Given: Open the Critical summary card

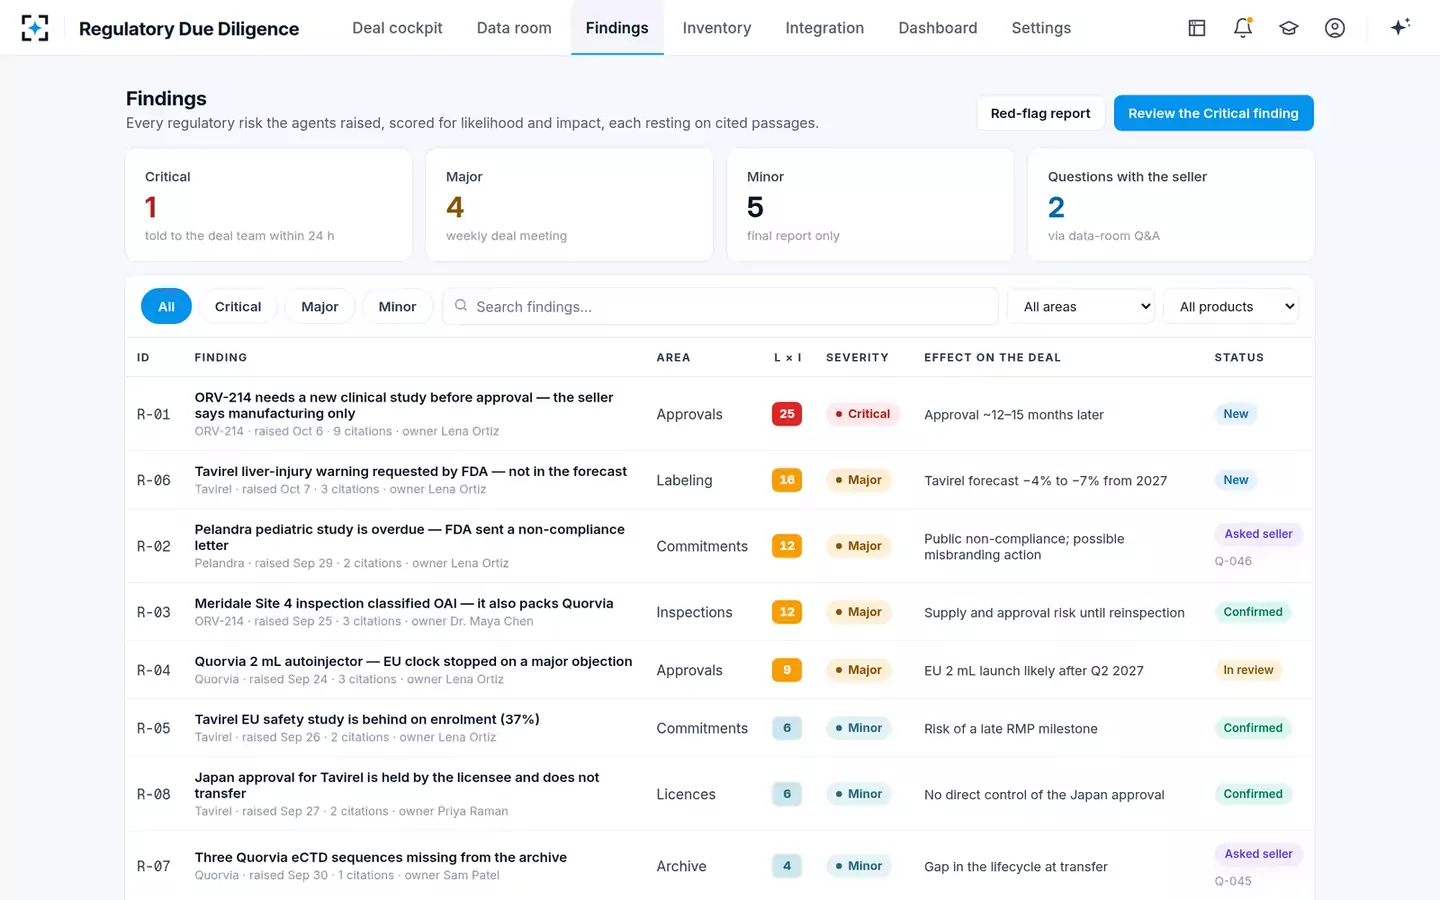Looking at the screenshot, I should pyautogui.click(x=269, y=205).
